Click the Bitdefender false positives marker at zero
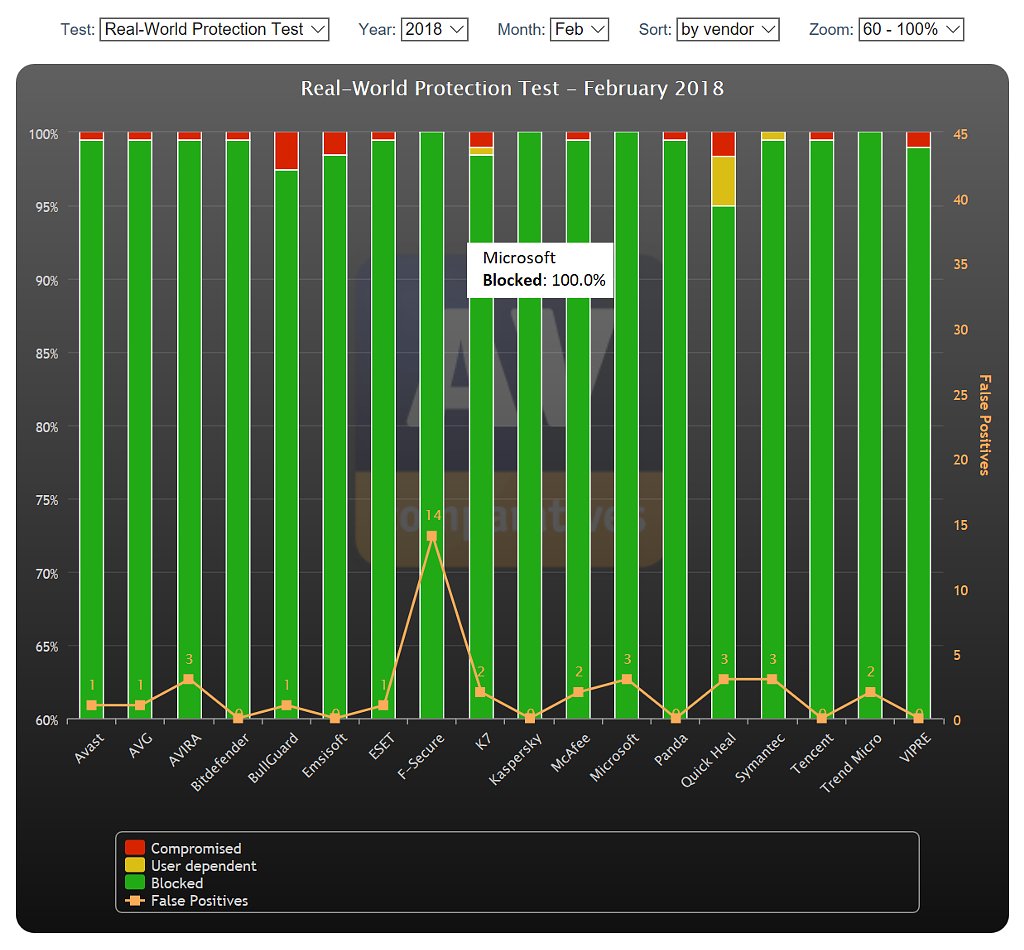Viewport: 1024px width, 950px height. tap(238, 718)
